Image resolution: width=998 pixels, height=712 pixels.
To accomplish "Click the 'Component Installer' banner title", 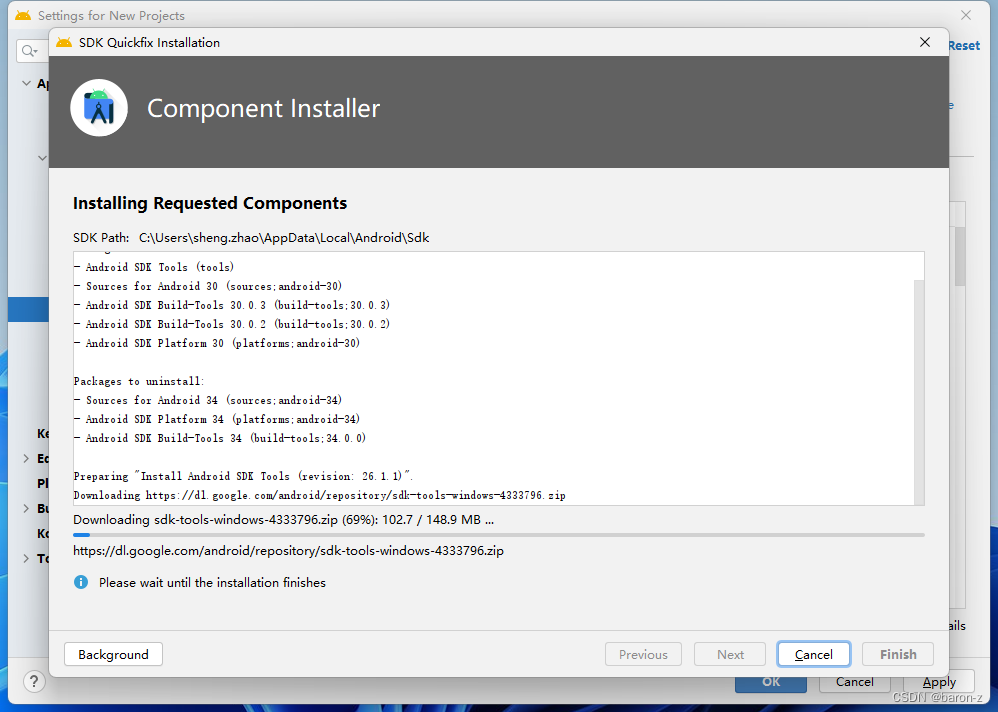I will pyautogui.click(x=264, y=108).
